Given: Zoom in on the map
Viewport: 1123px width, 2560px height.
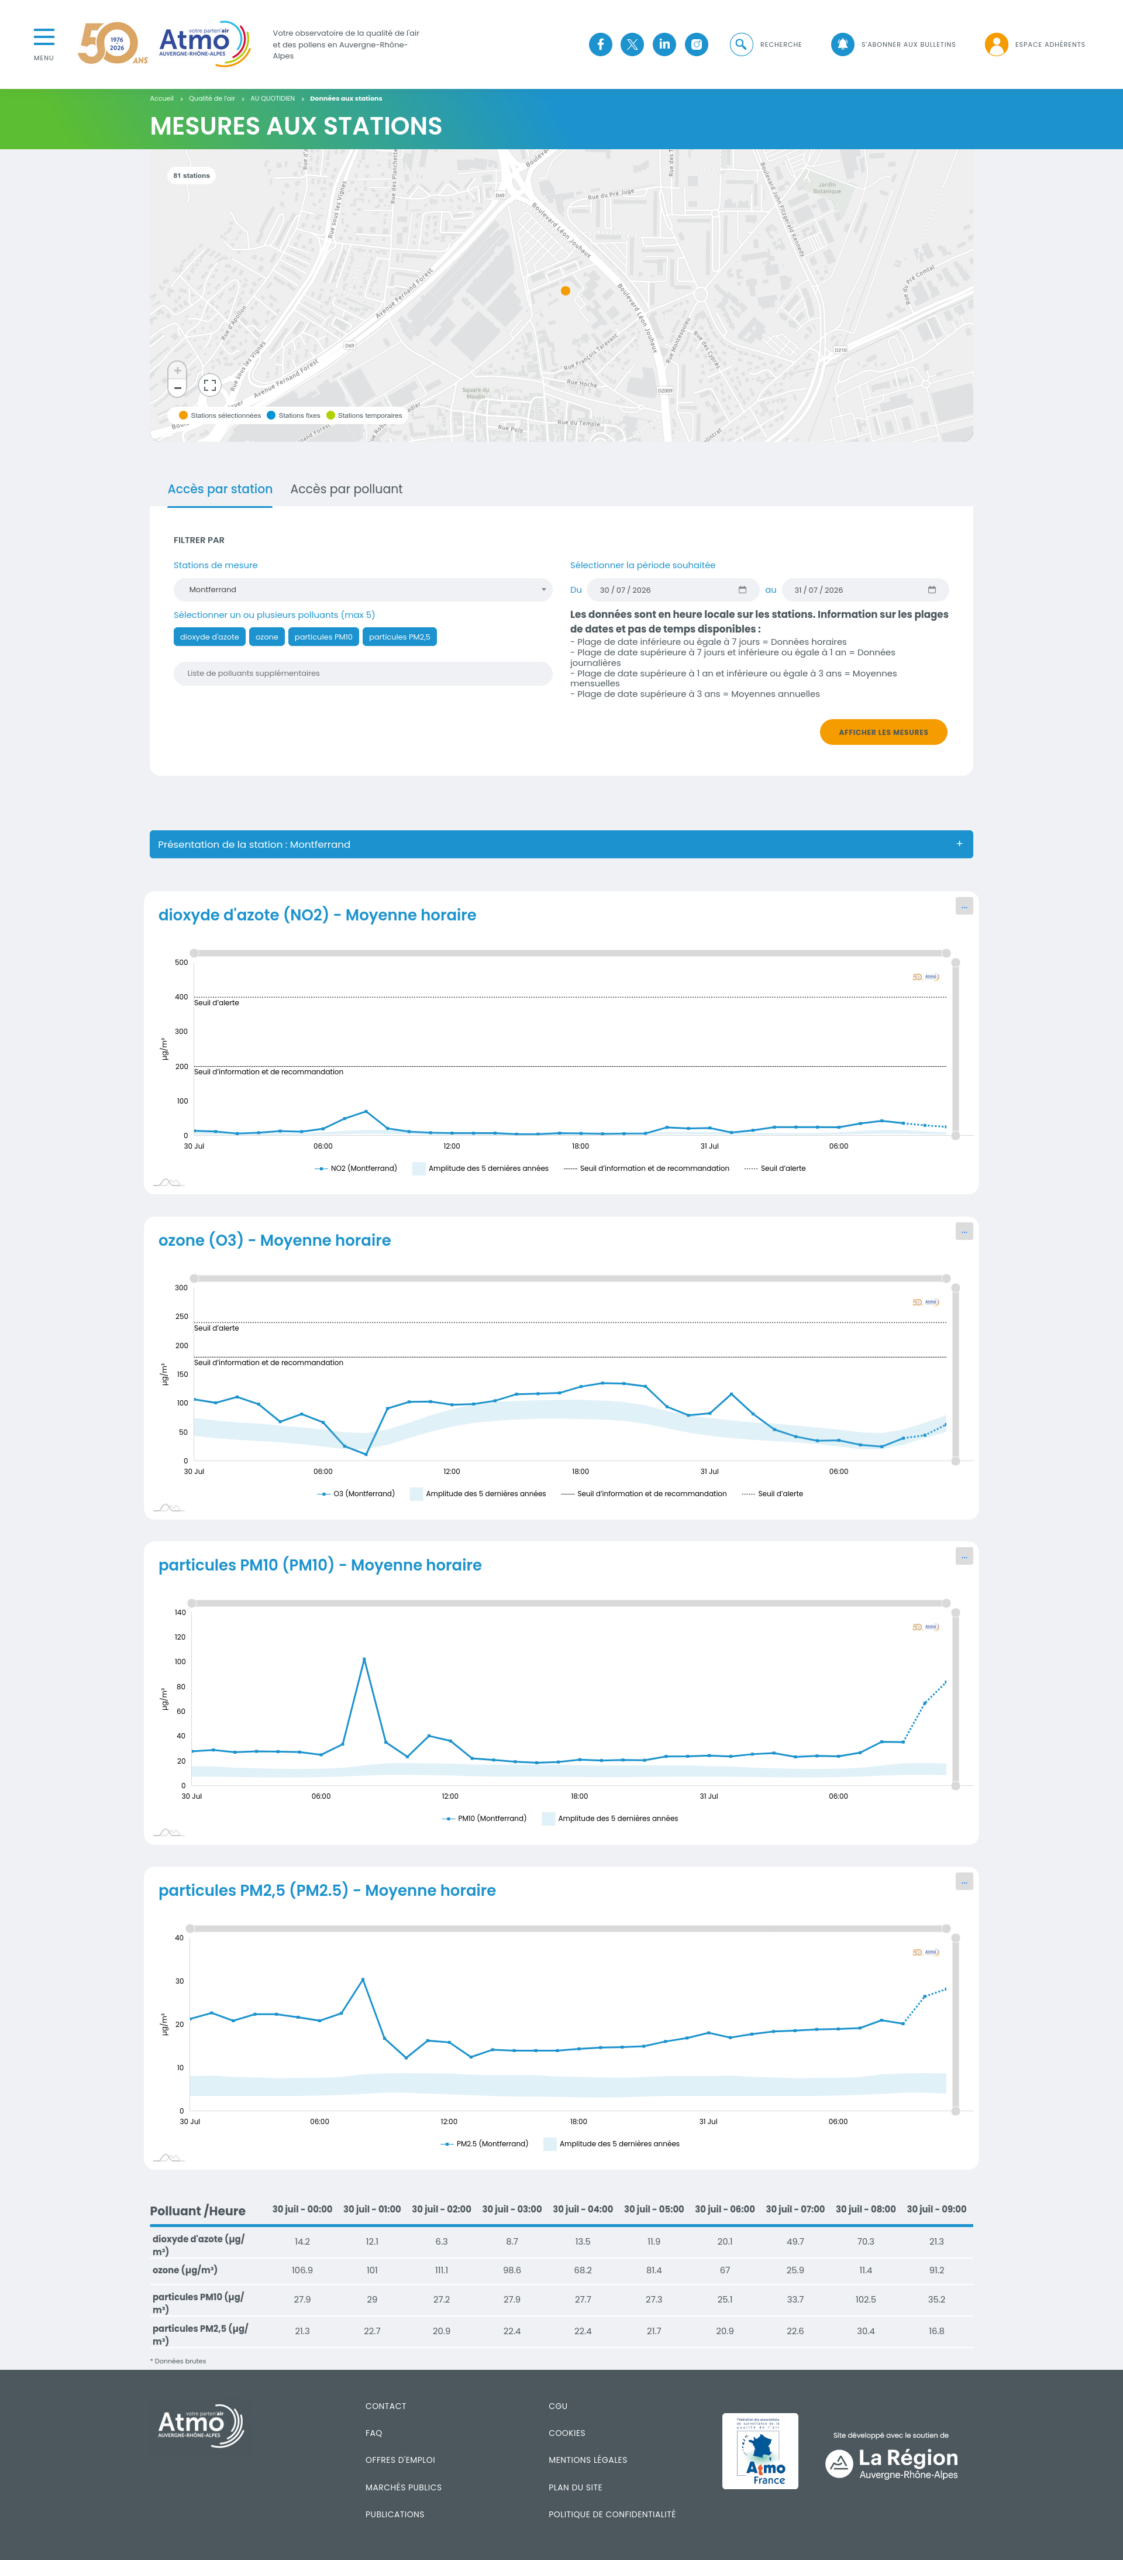Looking at the screenshot, I should 178,370.
